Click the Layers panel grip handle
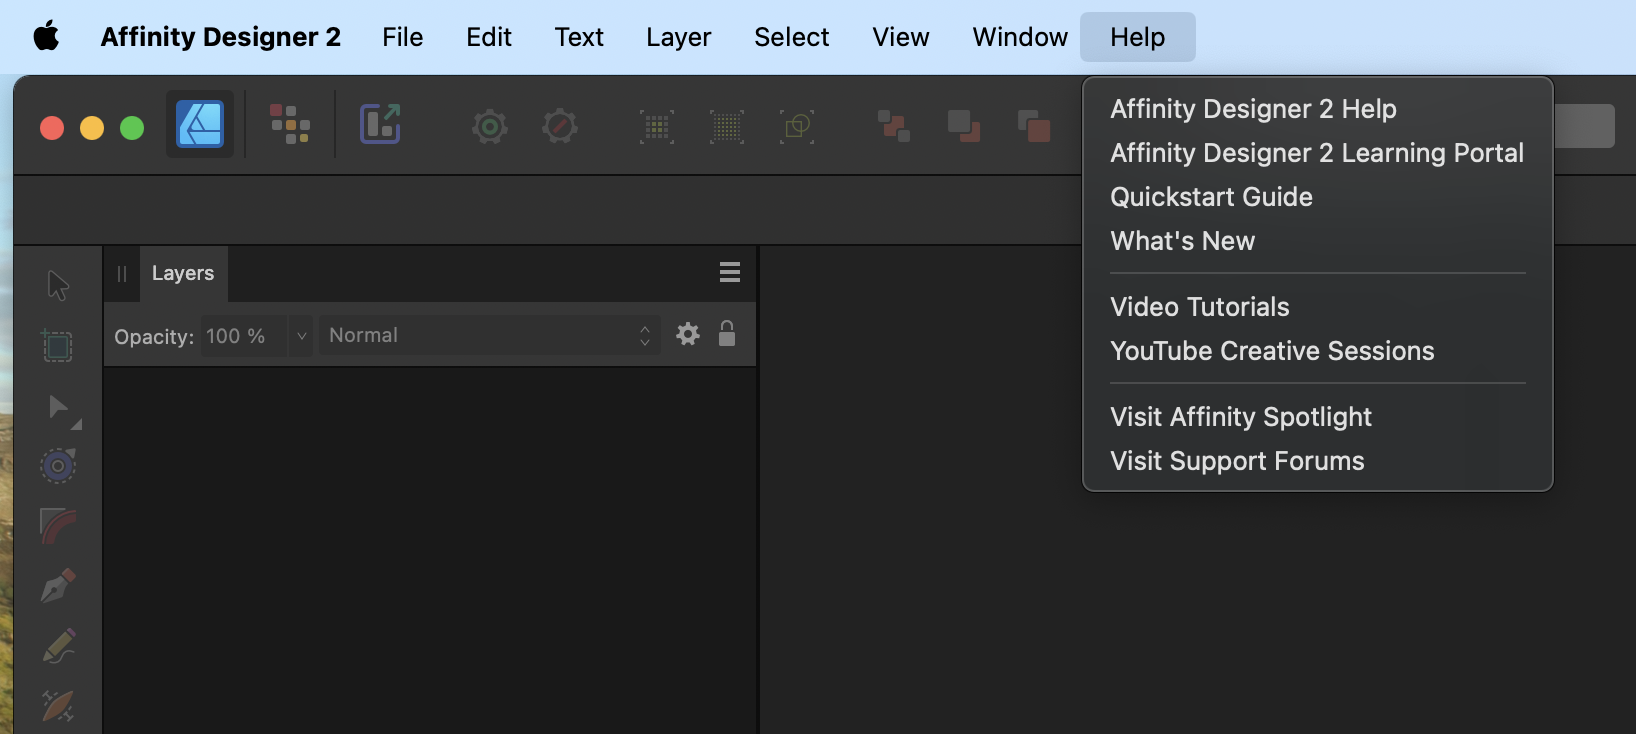This screenshot has width=1636, height=734. click(122, 274)
